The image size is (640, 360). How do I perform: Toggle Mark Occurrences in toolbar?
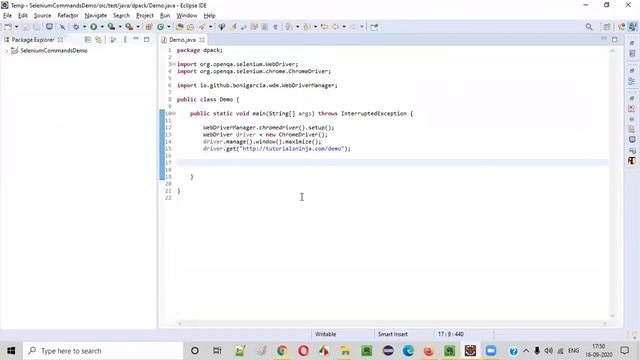[x=233, y=27]
